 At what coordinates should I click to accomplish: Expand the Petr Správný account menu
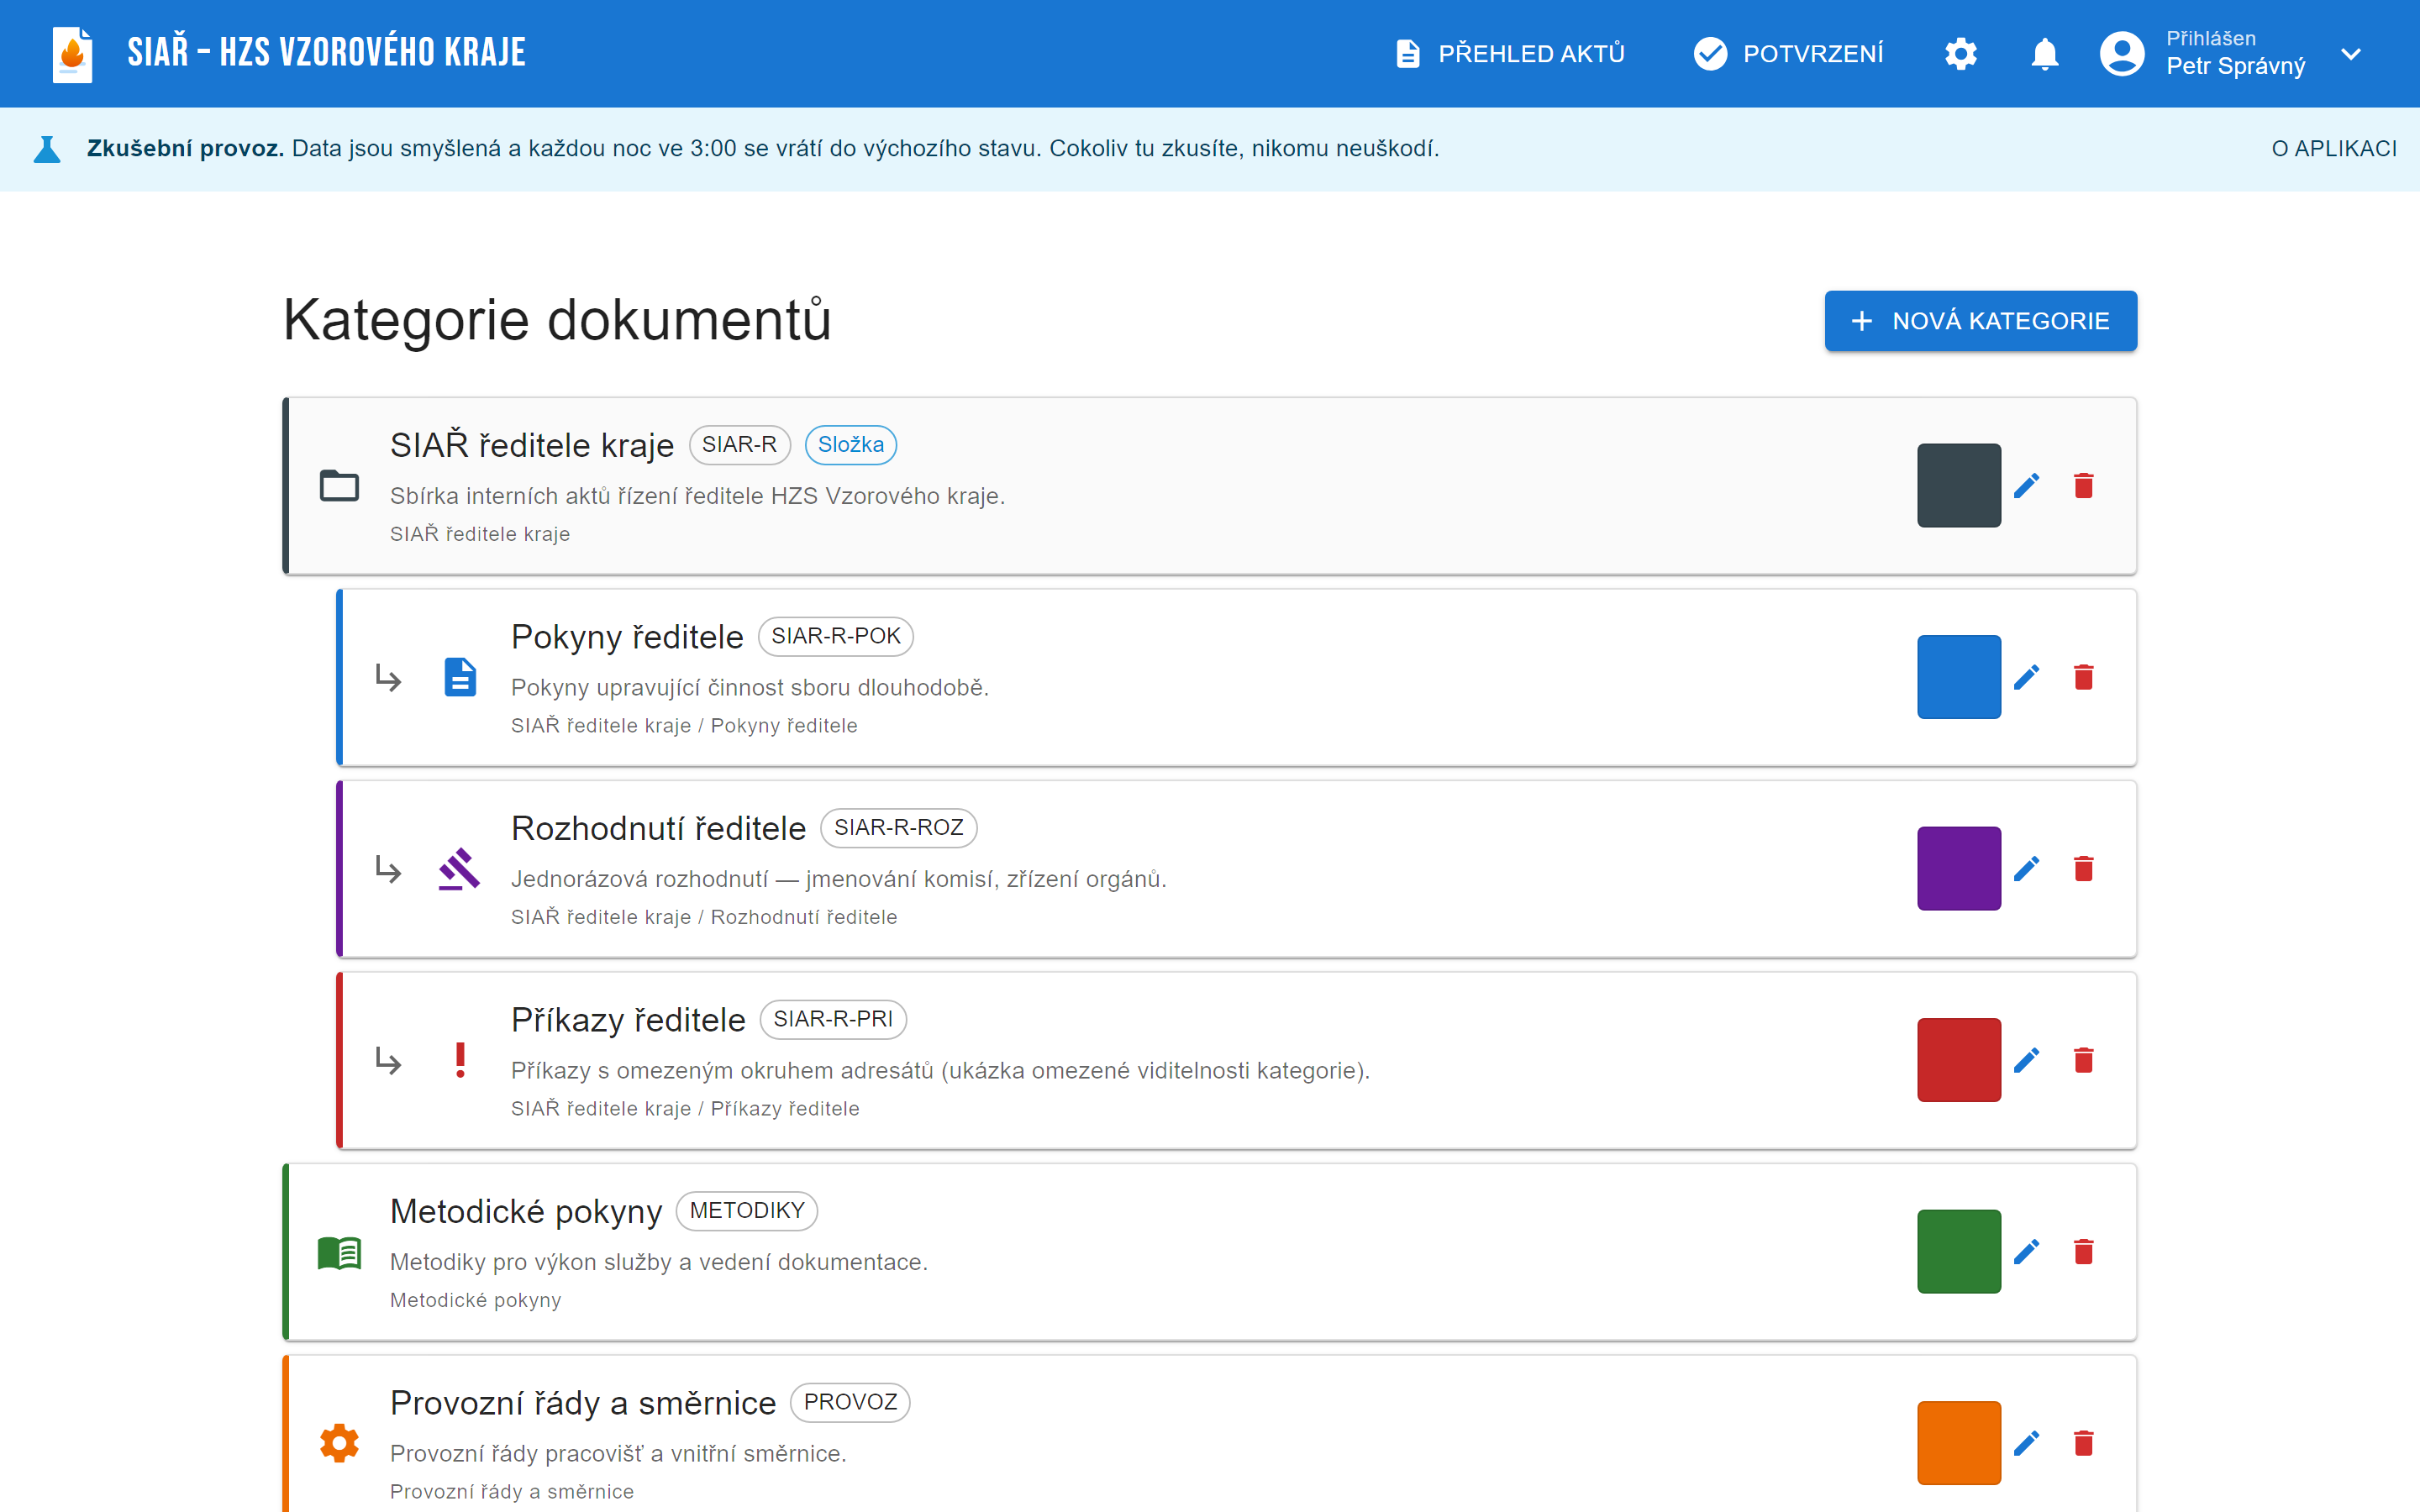tap(2351, 54)
